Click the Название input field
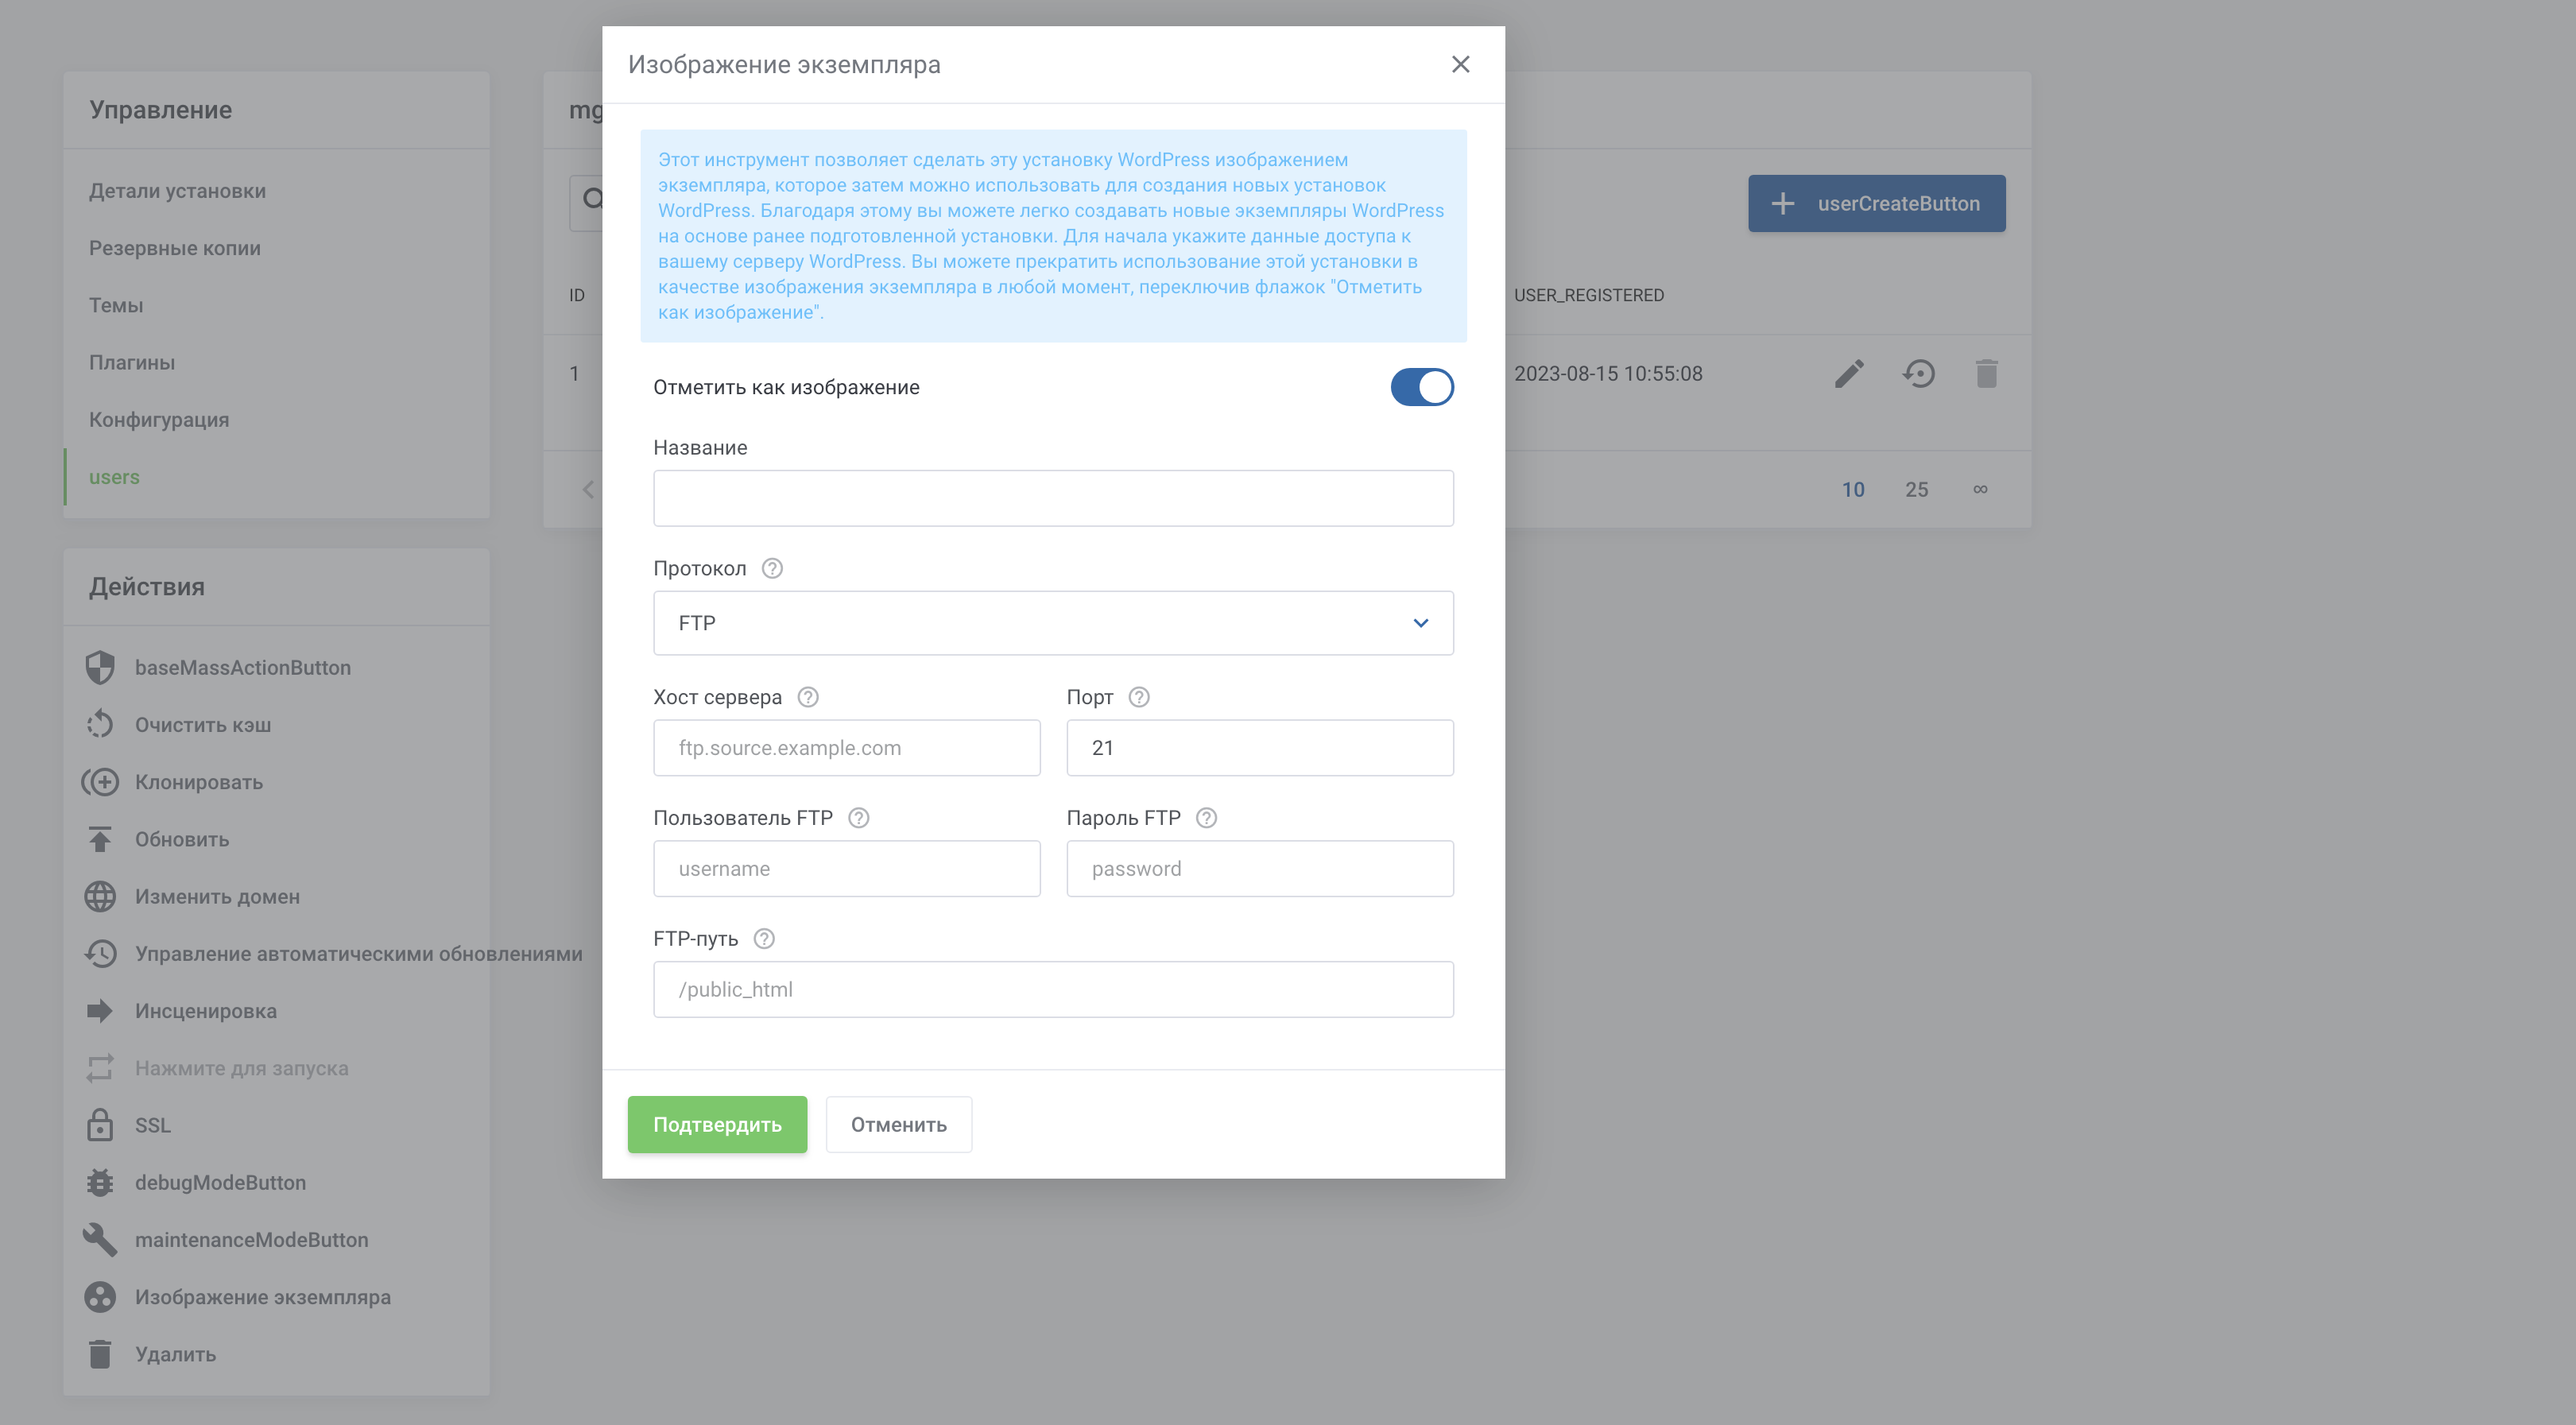This screenshot has width=2576, height=1425. 1053,498
